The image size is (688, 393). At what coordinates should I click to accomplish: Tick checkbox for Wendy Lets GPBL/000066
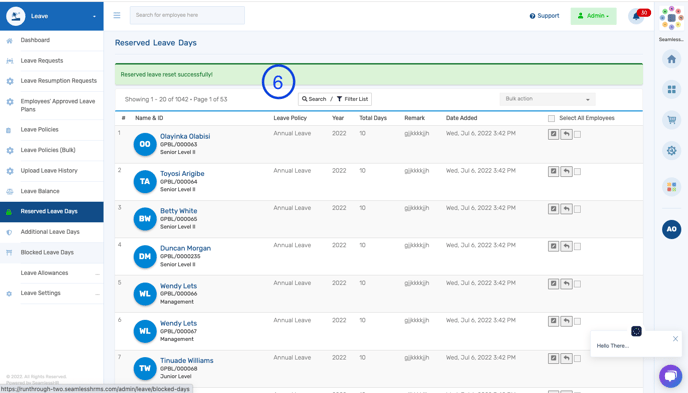[x=577, y=284]
